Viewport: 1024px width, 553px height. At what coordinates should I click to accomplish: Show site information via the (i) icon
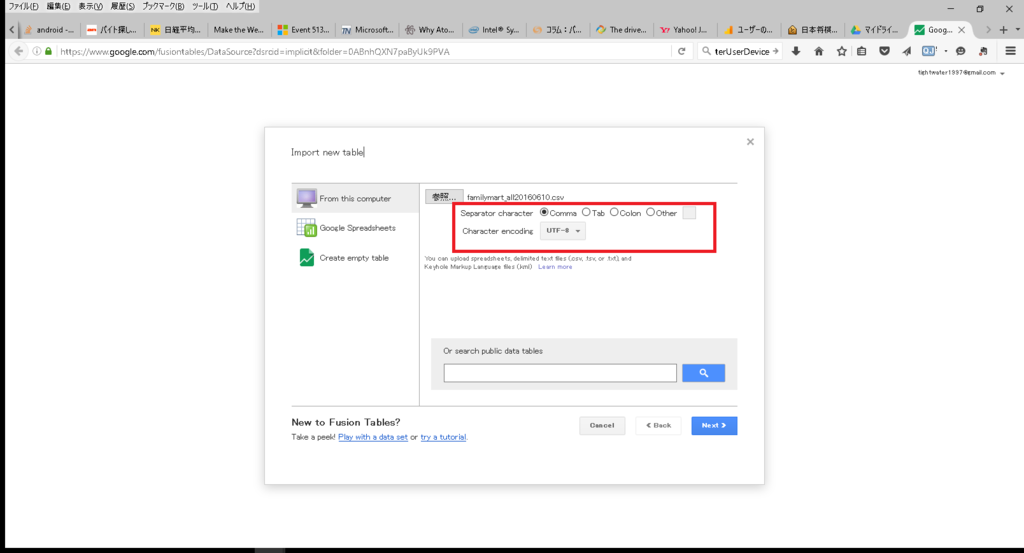[x=37, y=51]
